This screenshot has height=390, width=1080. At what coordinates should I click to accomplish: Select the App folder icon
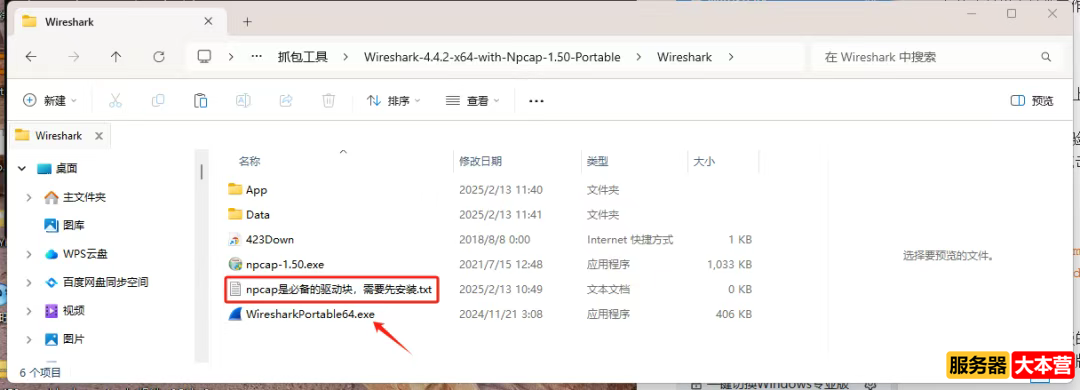coord(236,189)
